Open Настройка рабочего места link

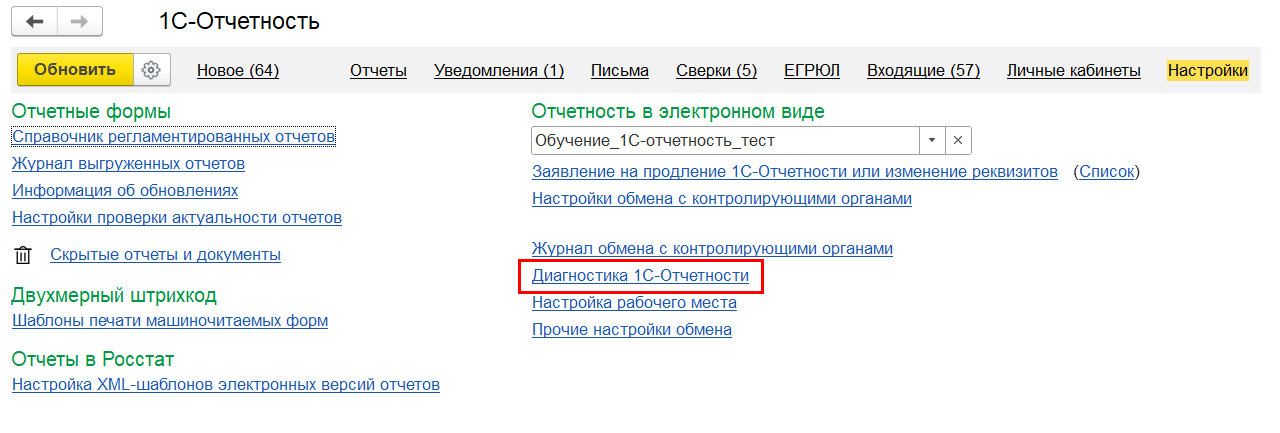634,302
